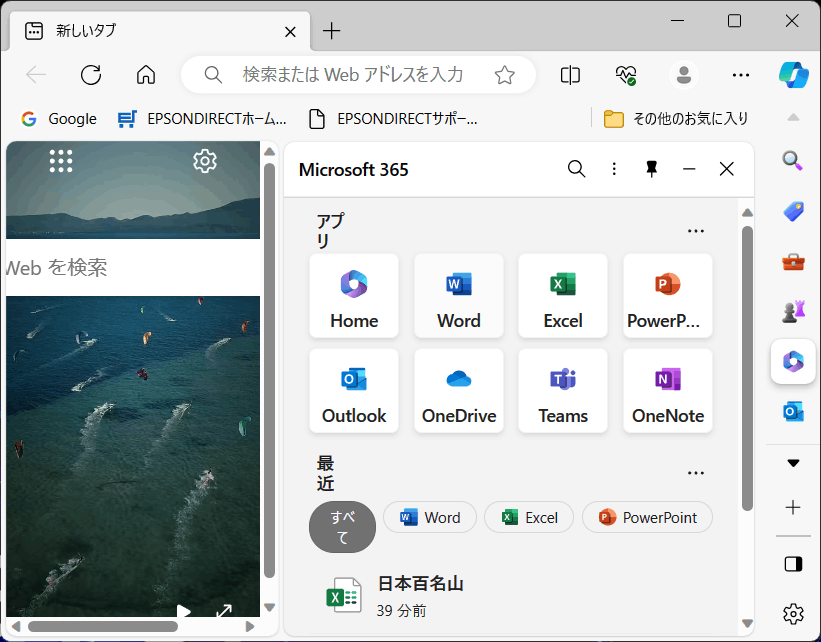Toggle sidebar visibility icon

pos(793,564)
